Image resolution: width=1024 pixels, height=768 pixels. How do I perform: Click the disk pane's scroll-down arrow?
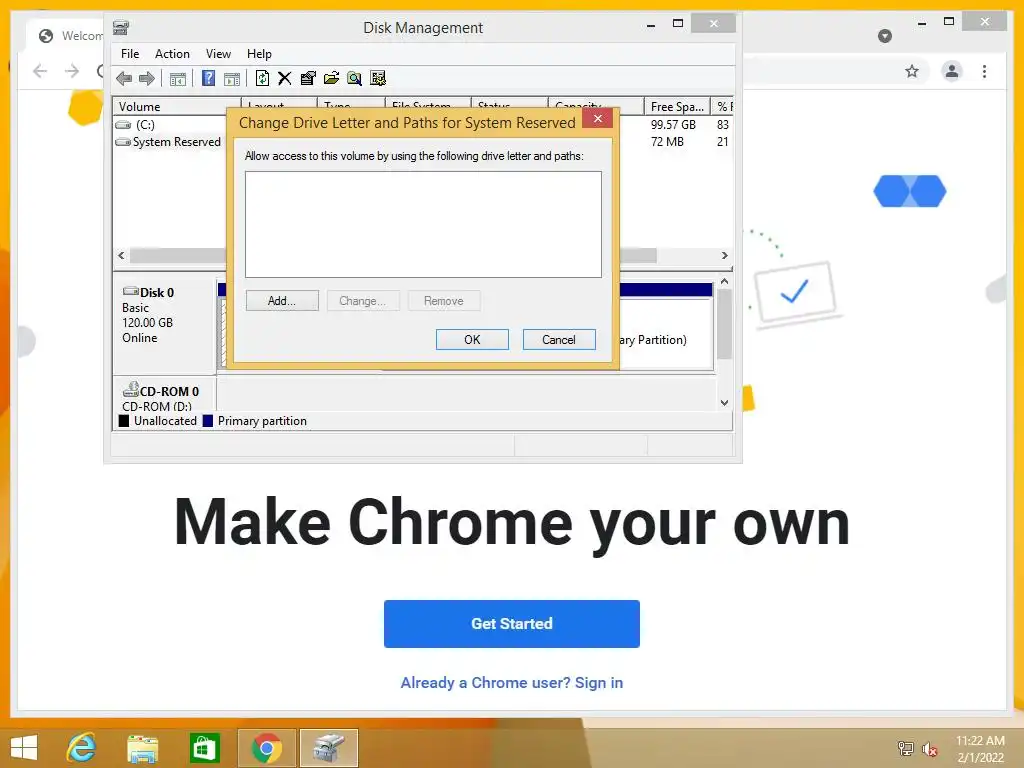click(724, 402)
